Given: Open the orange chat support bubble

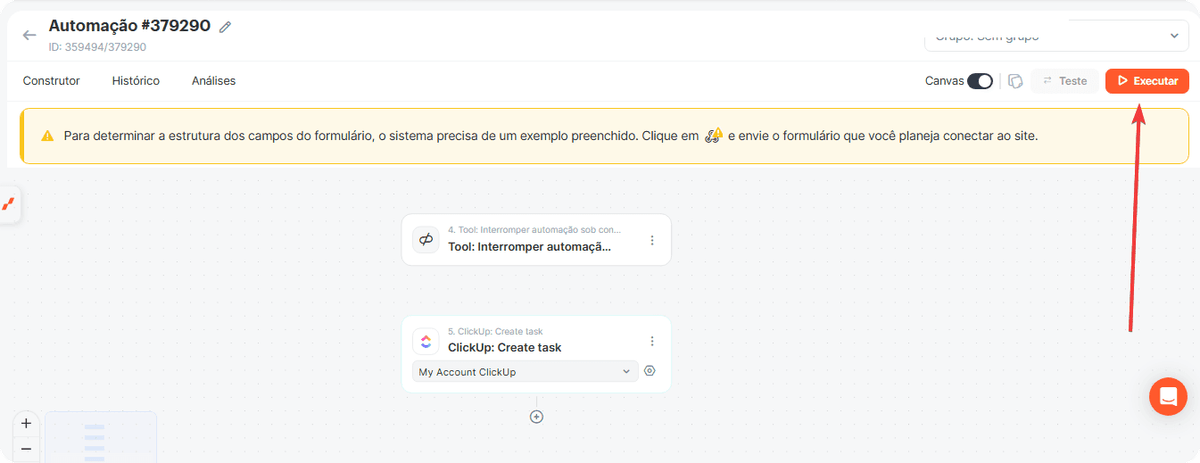Looking at the screenshot, I should pyautogui.click(x=1168, y=396).
